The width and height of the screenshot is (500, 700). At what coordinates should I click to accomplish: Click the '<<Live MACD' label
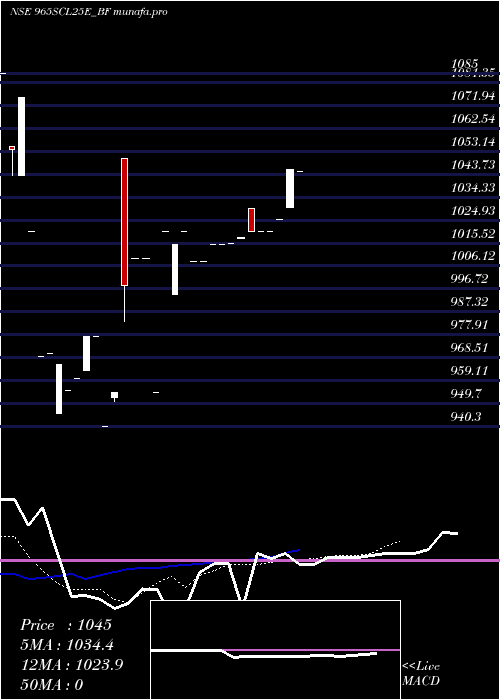pyautogui.click(x=421, y=674)
